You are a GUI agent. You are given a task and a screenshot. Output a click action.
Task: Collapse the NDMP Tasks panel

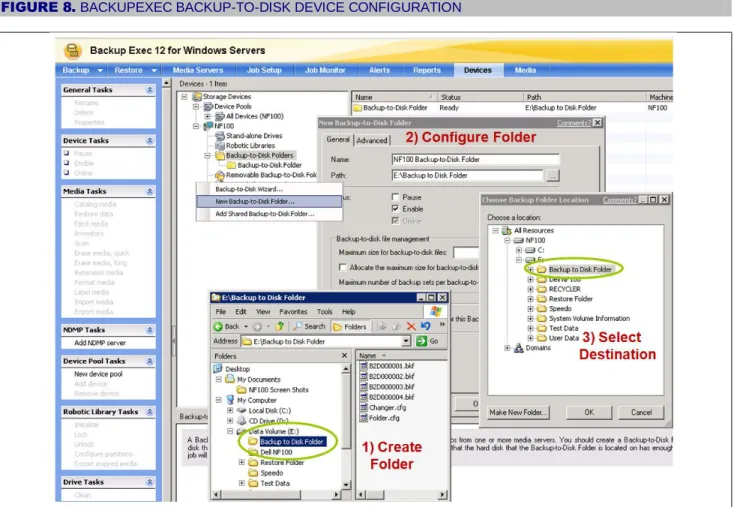pyautogui.click(x=150, y=330)
